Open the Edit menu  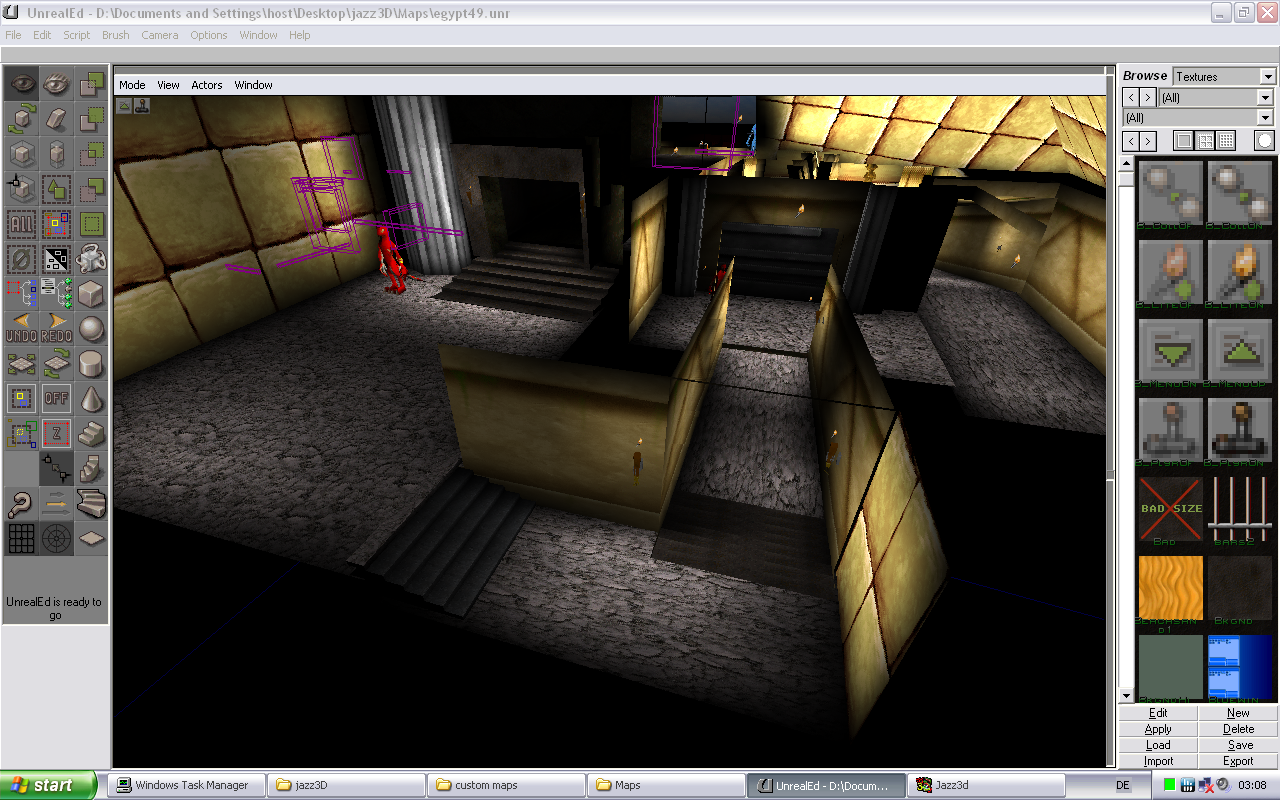(x=42, y=35)
